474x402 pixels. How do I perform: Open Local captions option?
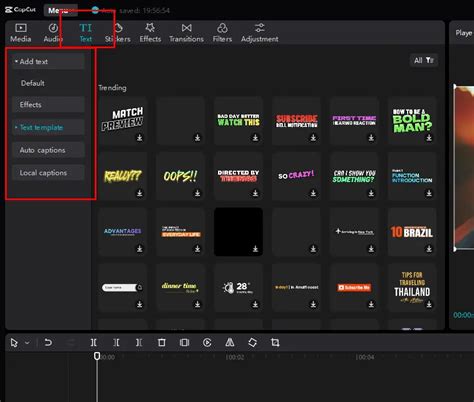pyautogui.click(x=48, y=173)
